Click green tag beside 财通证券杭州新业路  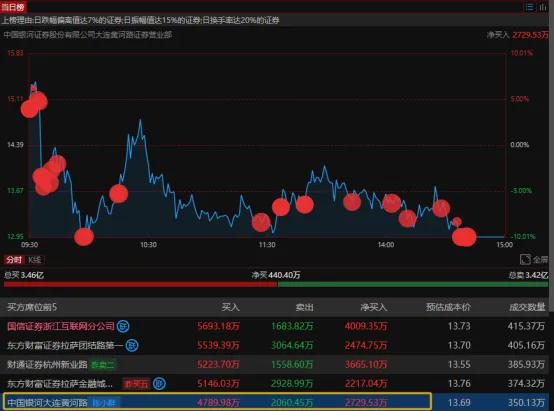103,364
